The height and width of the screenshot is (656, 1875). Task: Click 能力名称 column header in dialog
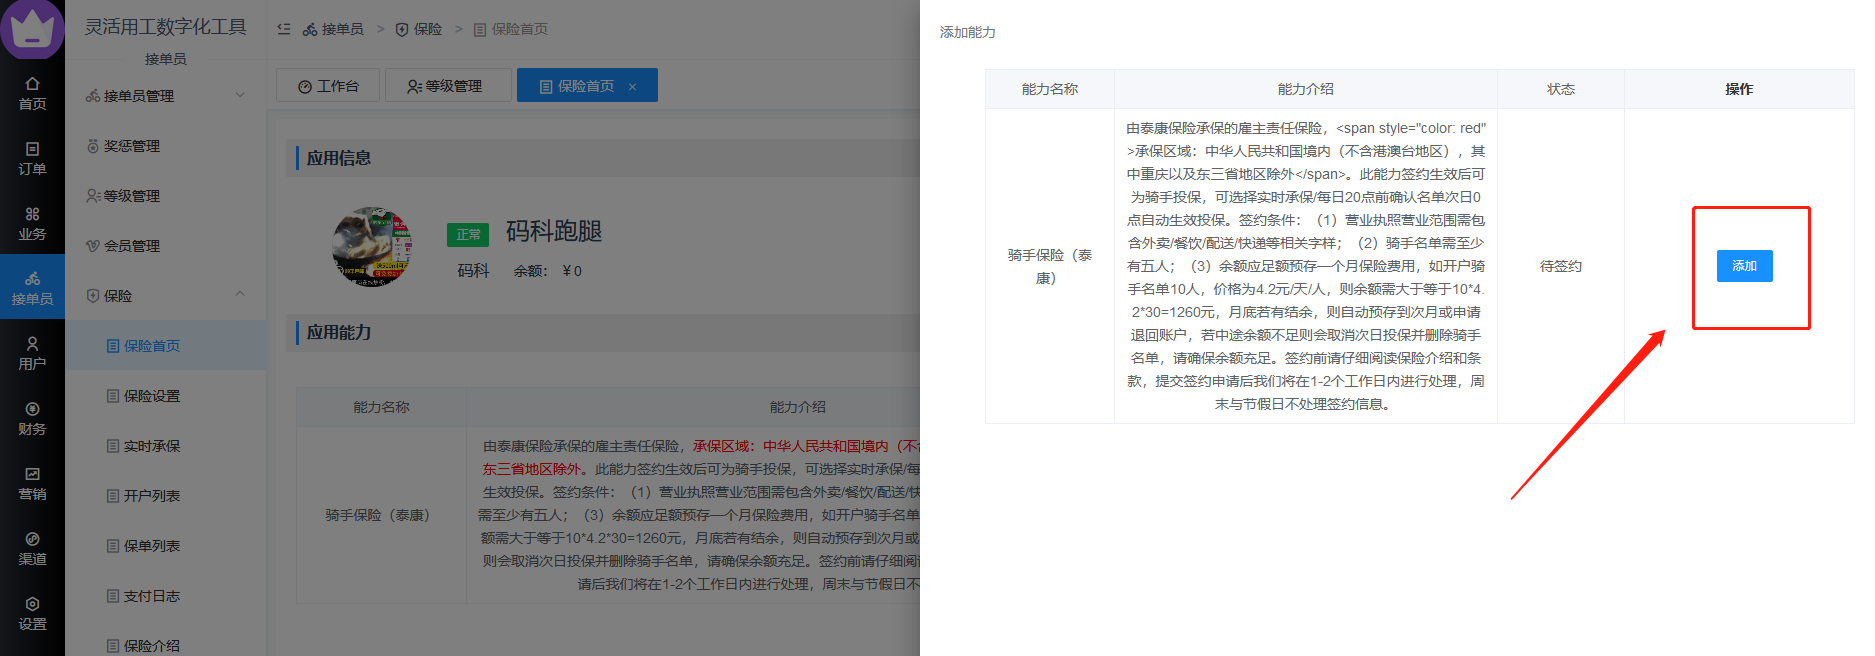tap(1049, 89)
